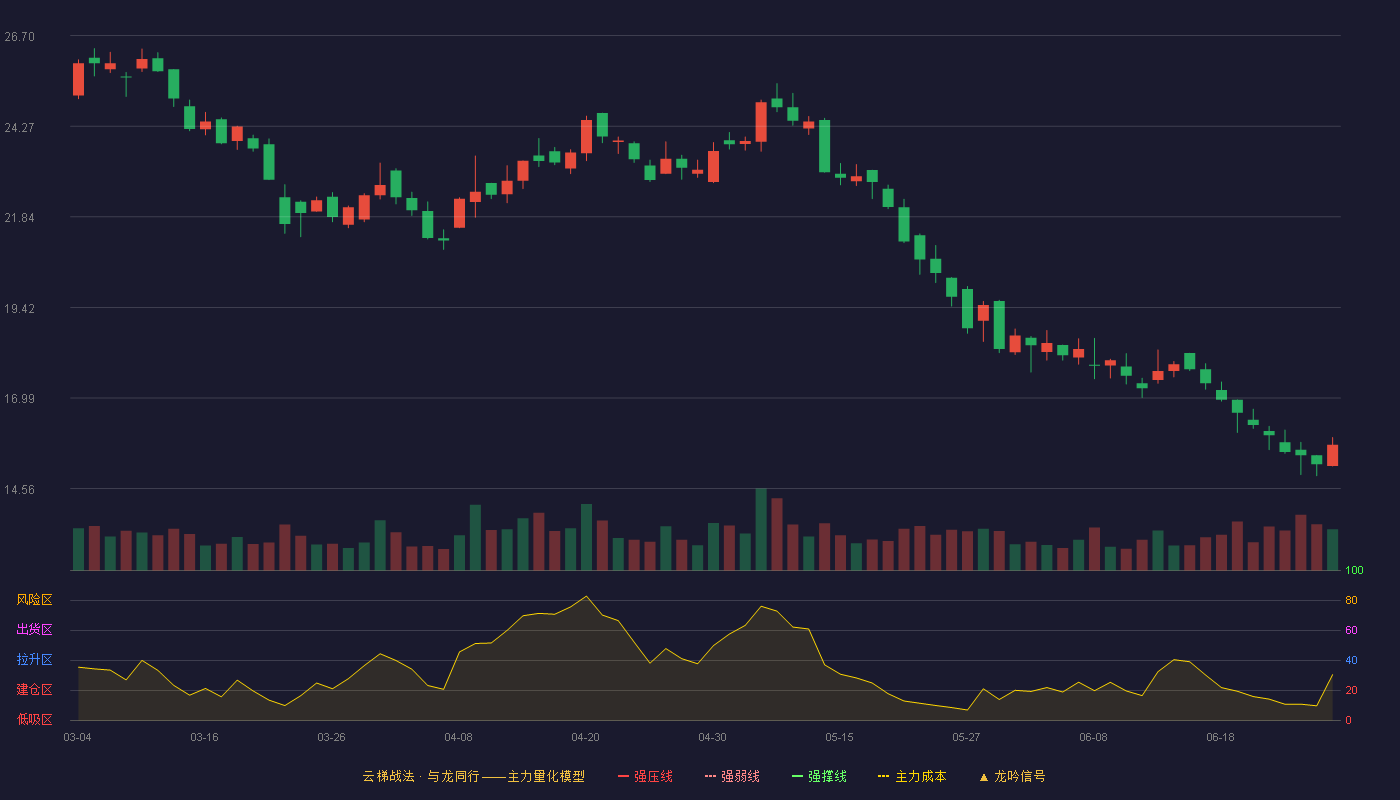The height and width of the screenshot is (800, 1400).
Task: Click the 26.70 price axis label
Action: coord(19,37)
